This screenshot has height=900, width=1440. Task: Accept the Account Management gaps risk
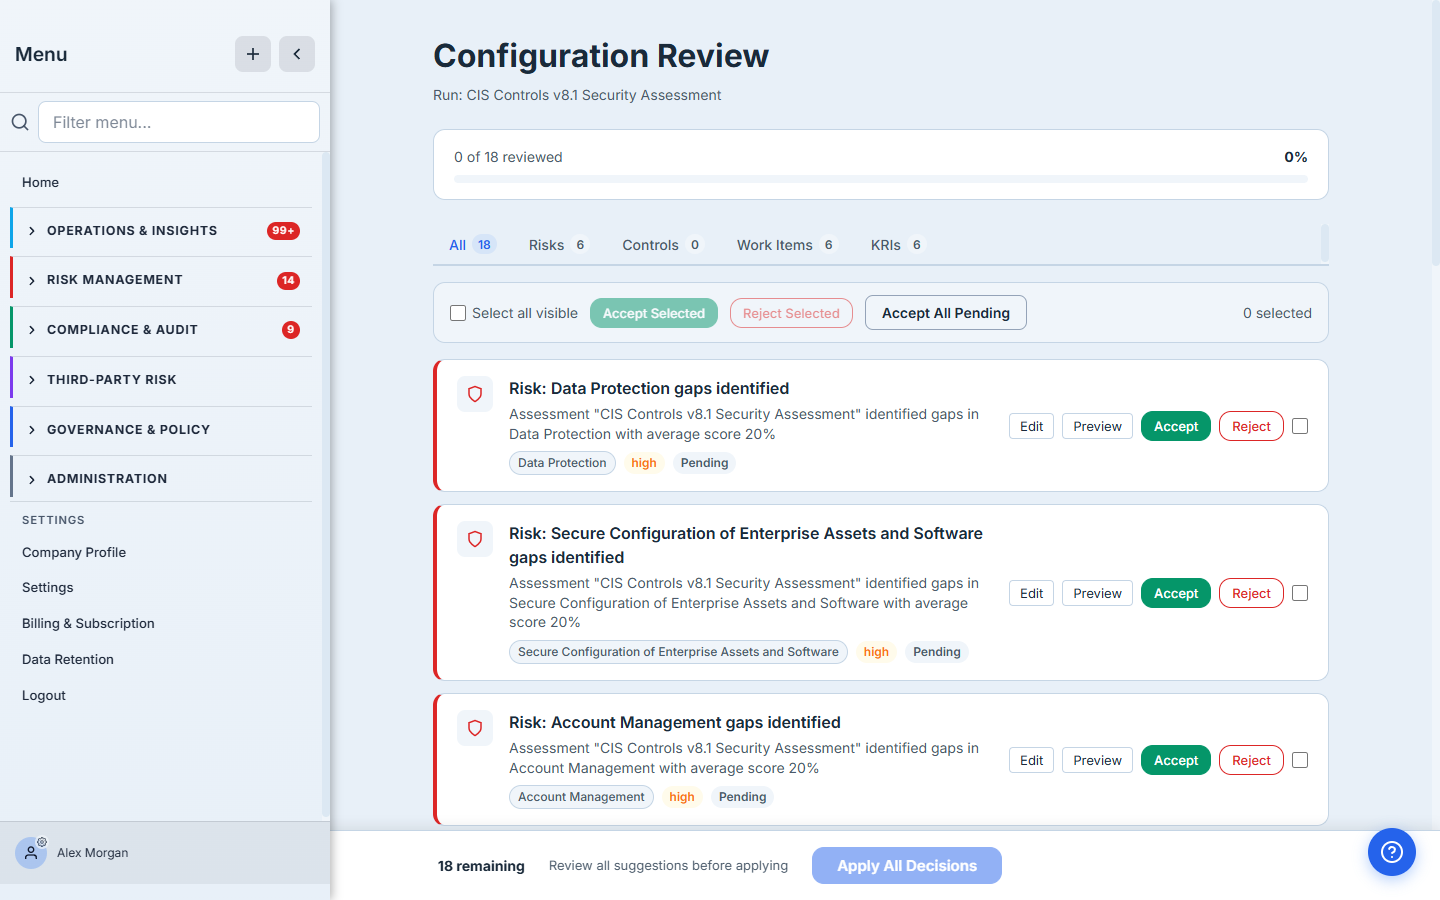1176,760
